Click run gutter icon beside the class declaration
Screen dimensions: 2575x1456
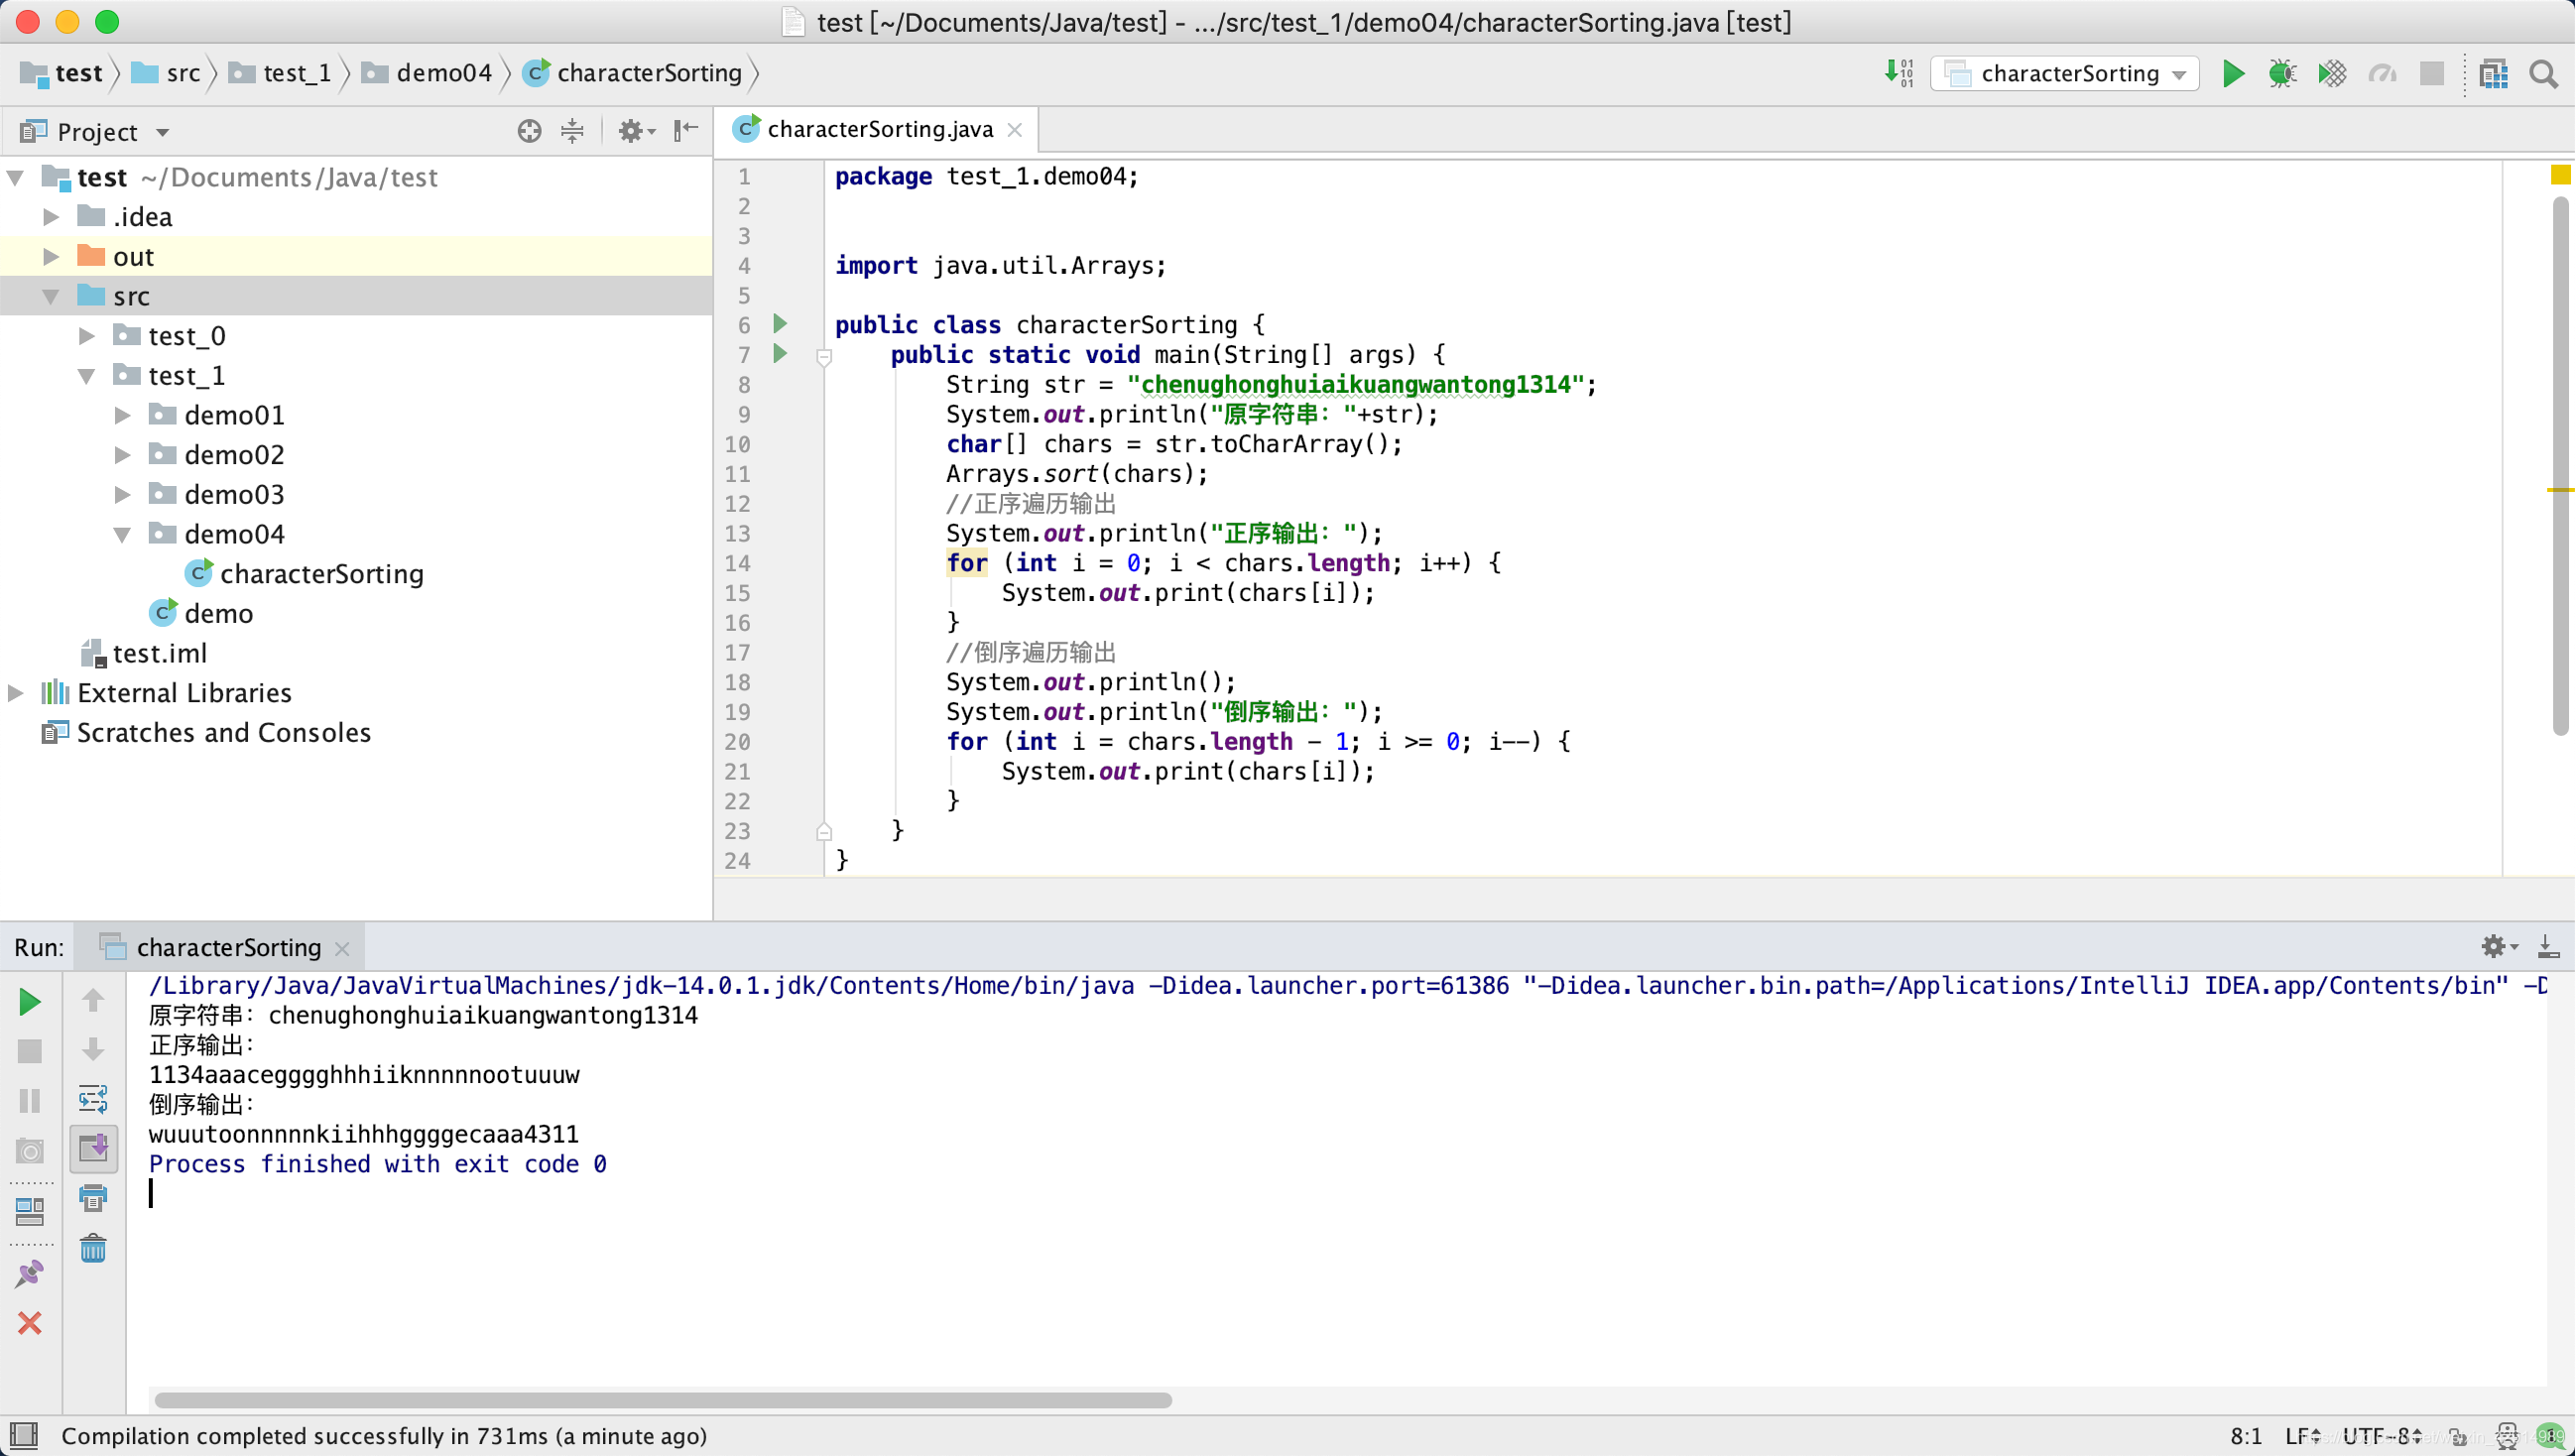[x=780, y=324]
